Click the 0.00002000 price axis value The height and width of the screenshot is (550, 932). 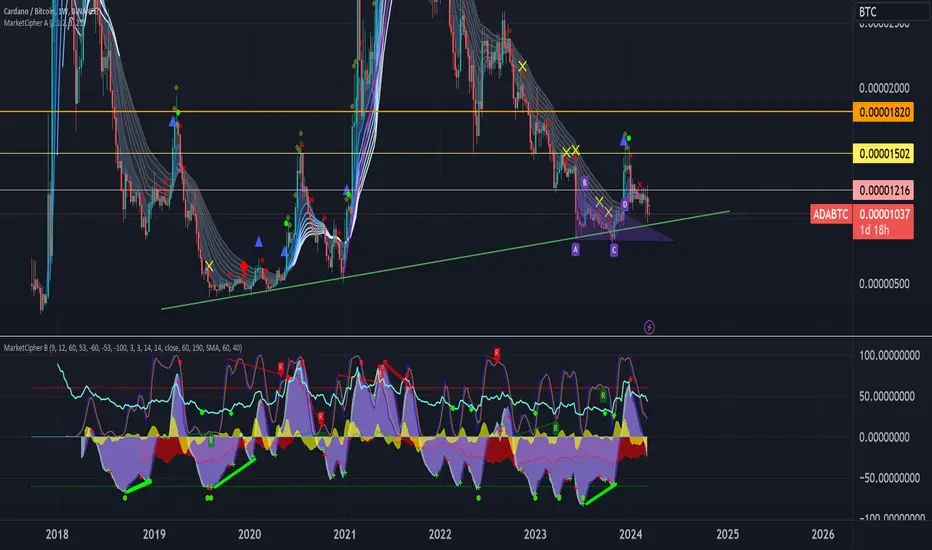click(884, 88)
